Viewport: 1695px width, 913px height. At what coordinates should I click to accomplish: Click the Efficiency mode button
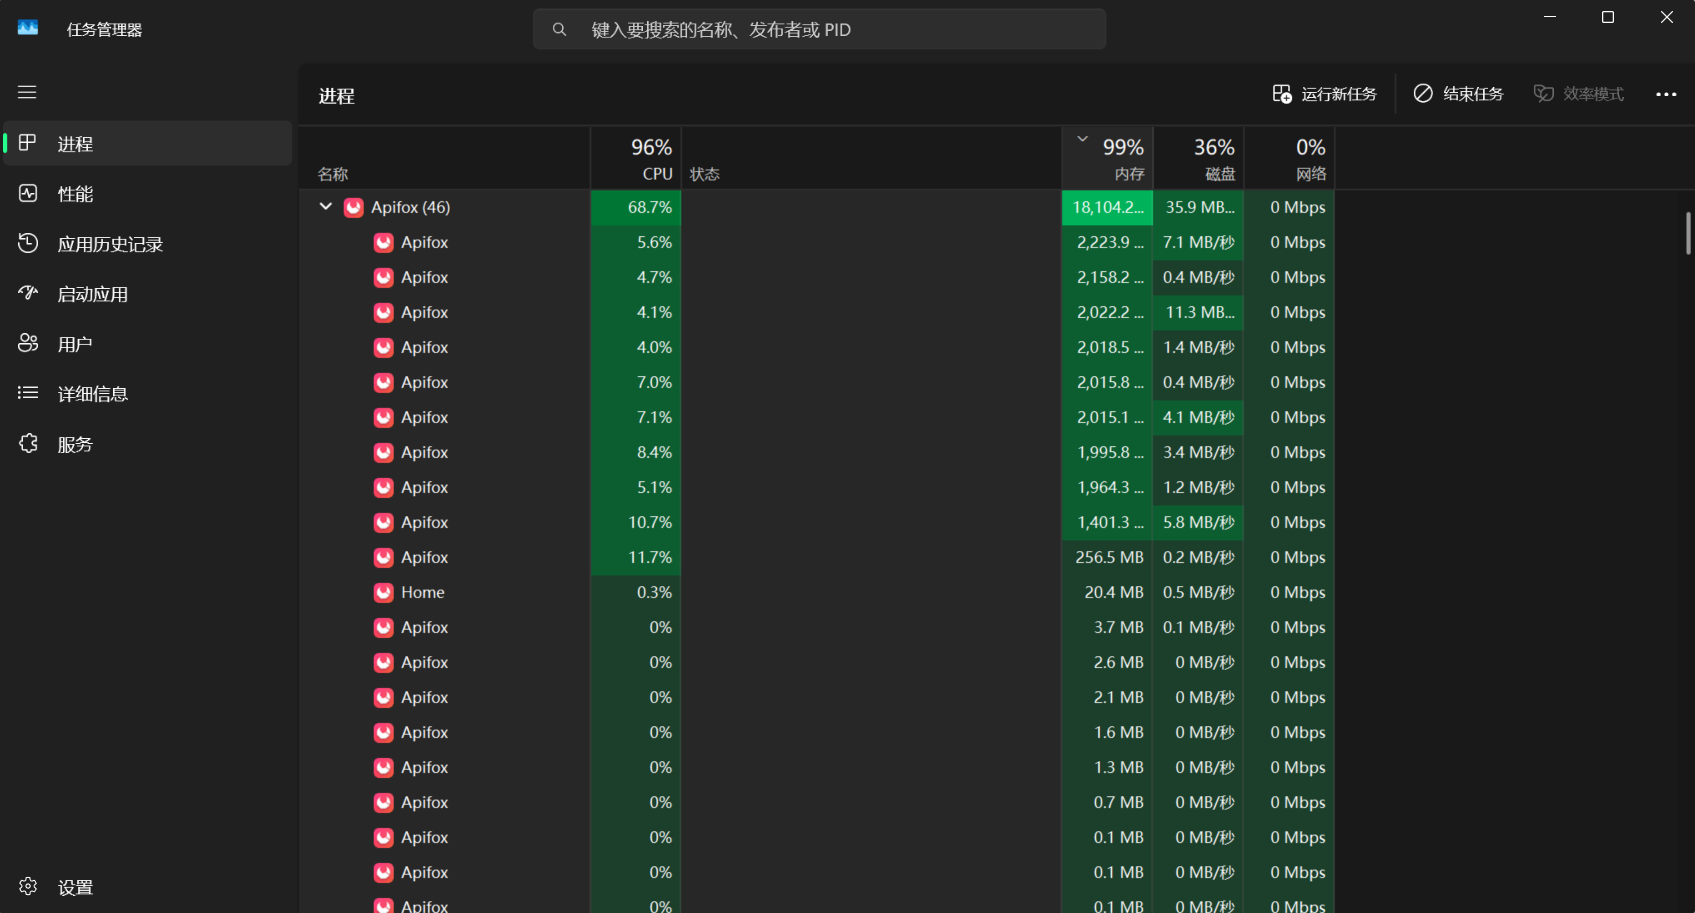click(1579, 94)
